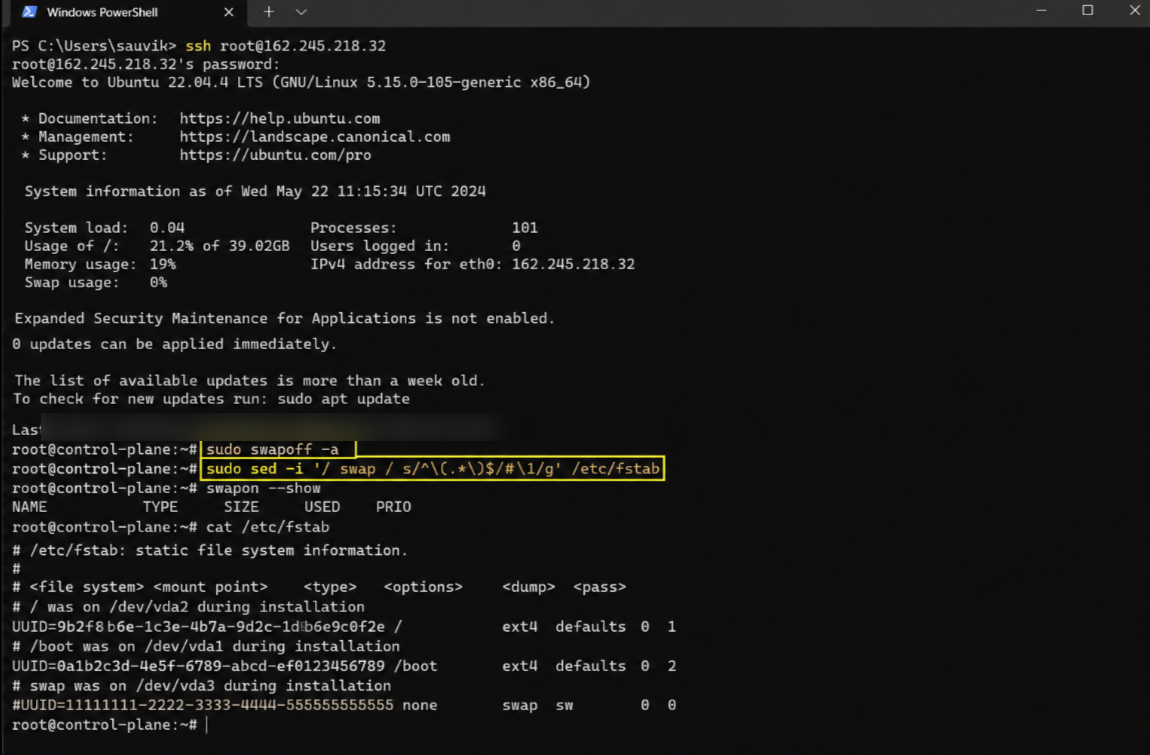
Task: Click the 'Expanded Security Maintenance' message line
Action: [285, 318]
